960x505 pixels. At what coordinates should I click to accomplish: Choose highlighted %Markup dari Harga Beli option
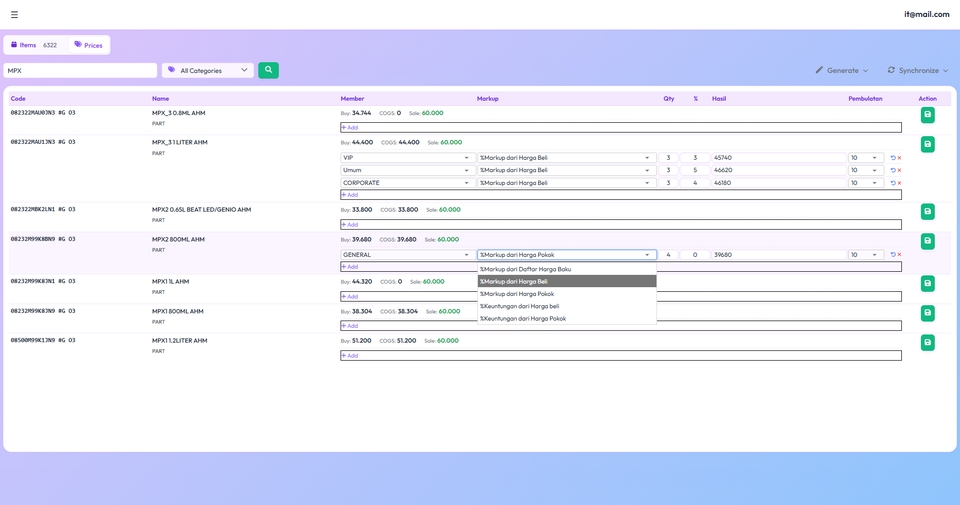[566, 282]
